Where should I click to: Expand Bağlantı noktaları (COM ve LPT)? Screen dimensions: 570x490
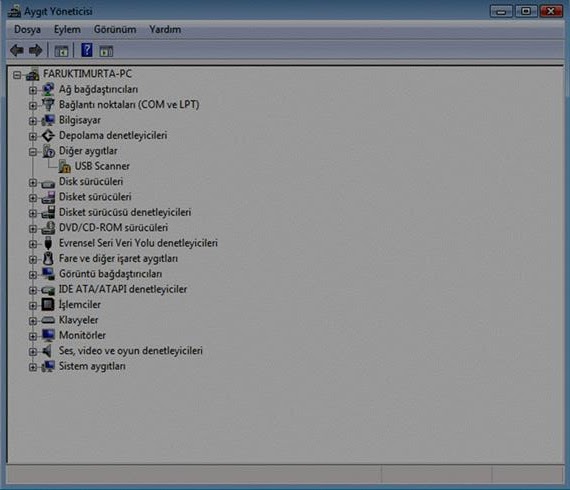tap(33, 105)
